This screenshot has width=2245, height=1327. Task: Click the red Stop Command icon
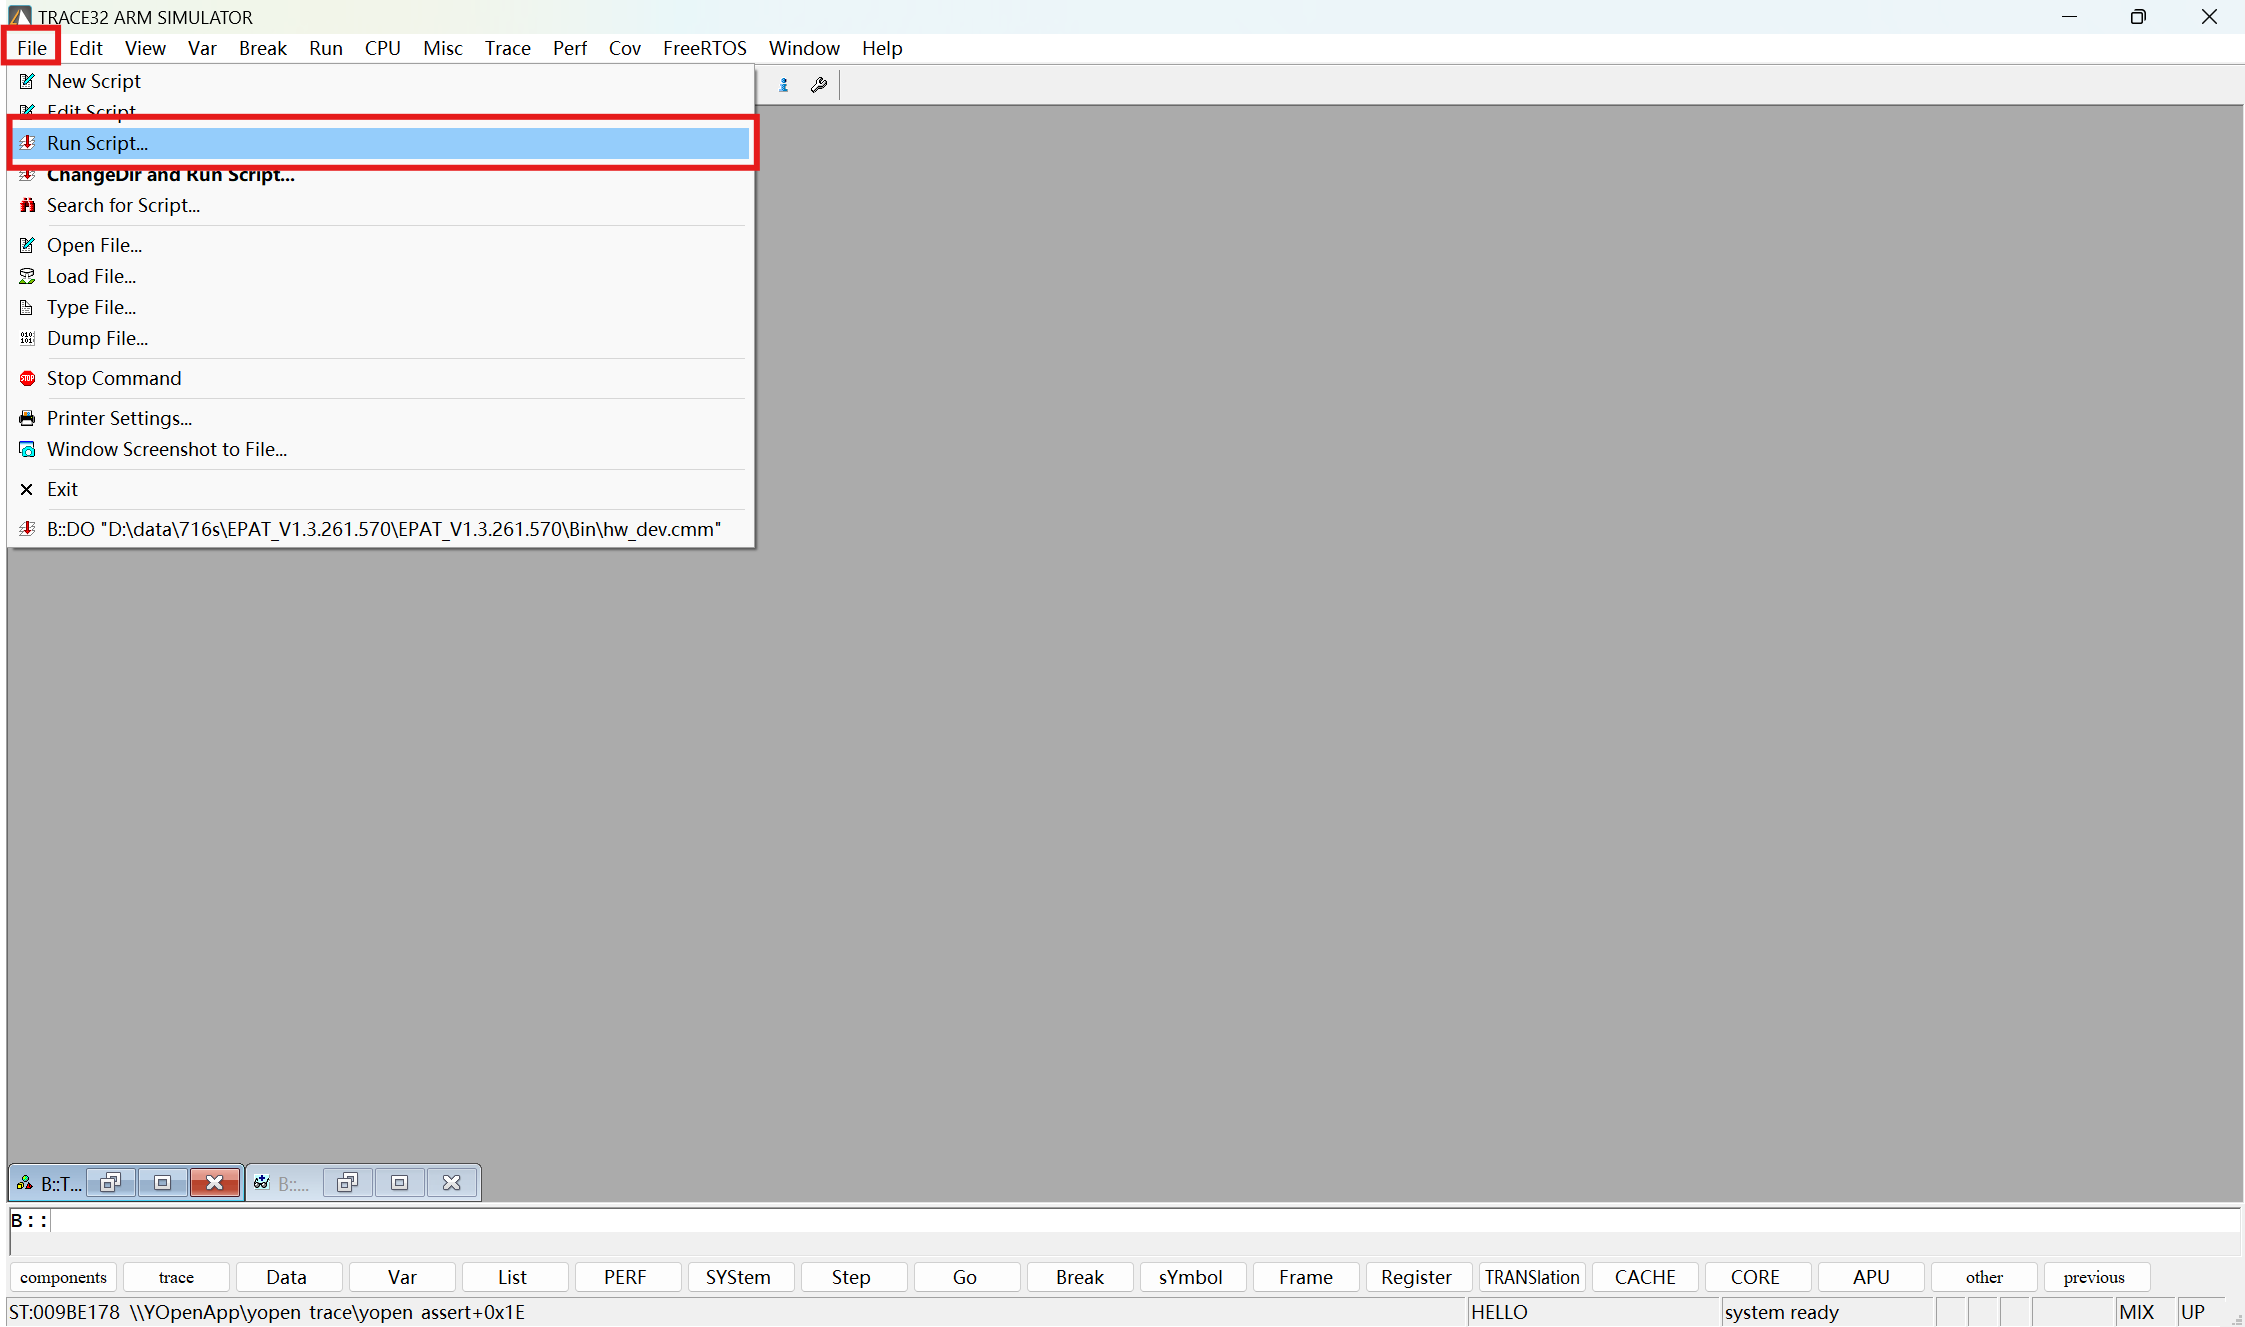27,378
